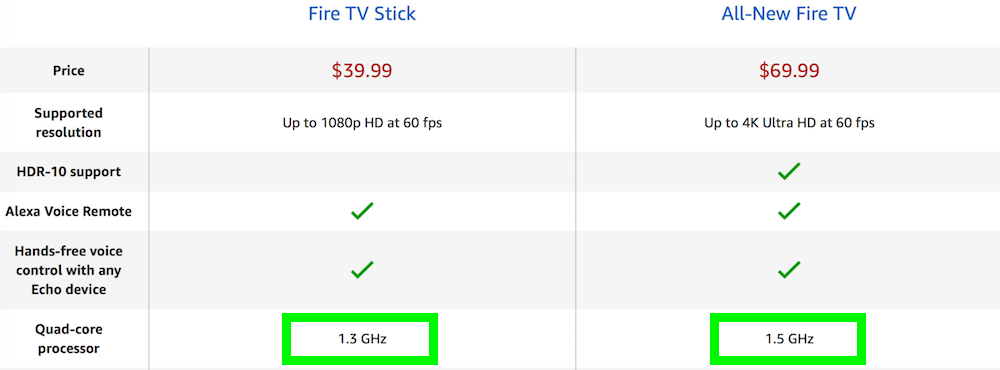Select the $69.99 price

pos(789,70)
